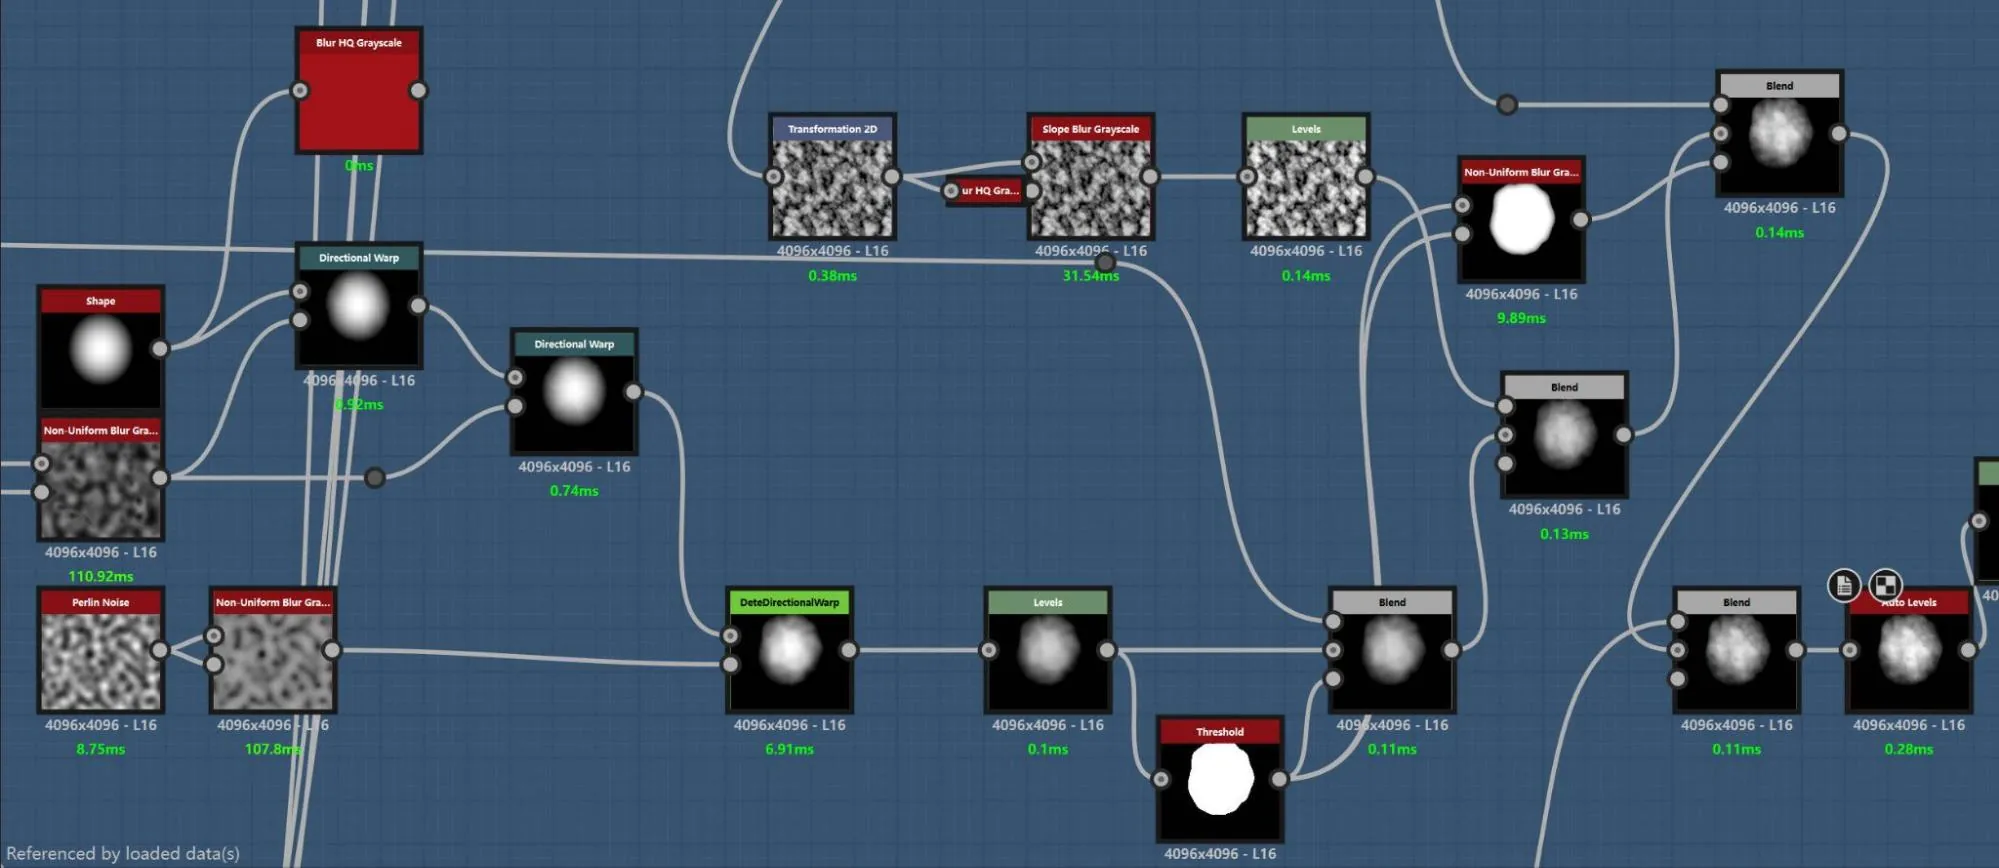Screen dimensions: 1999x868
Task: Select the Threshold node
Action: [x=1220, y=780]
